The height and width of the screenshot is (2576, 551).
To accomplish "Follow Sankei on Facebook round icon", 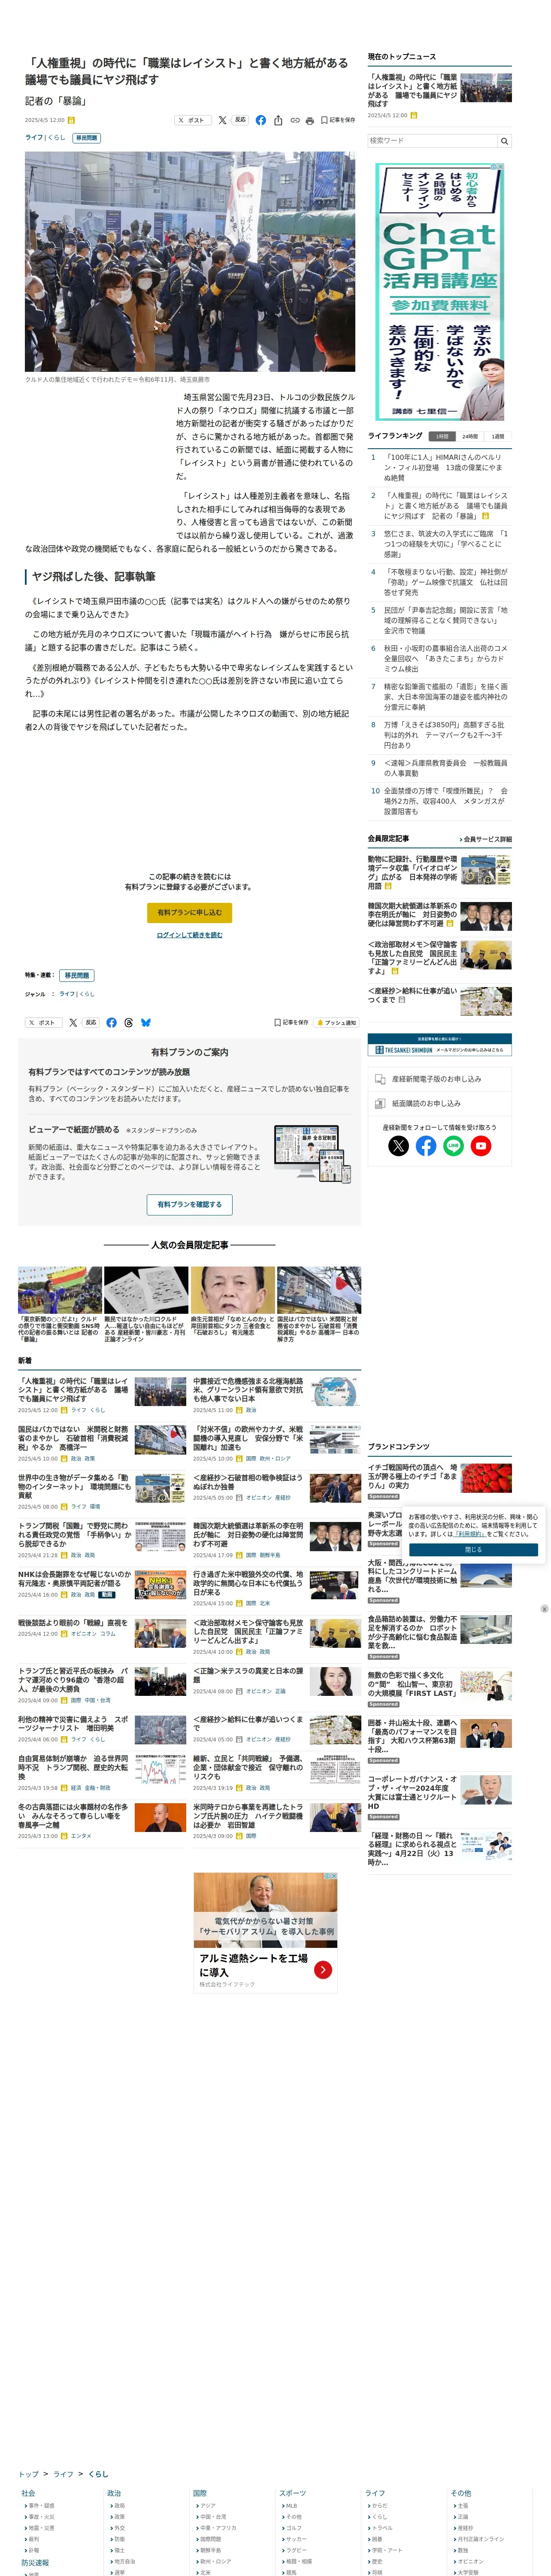I will click(x=426, y=1146).
